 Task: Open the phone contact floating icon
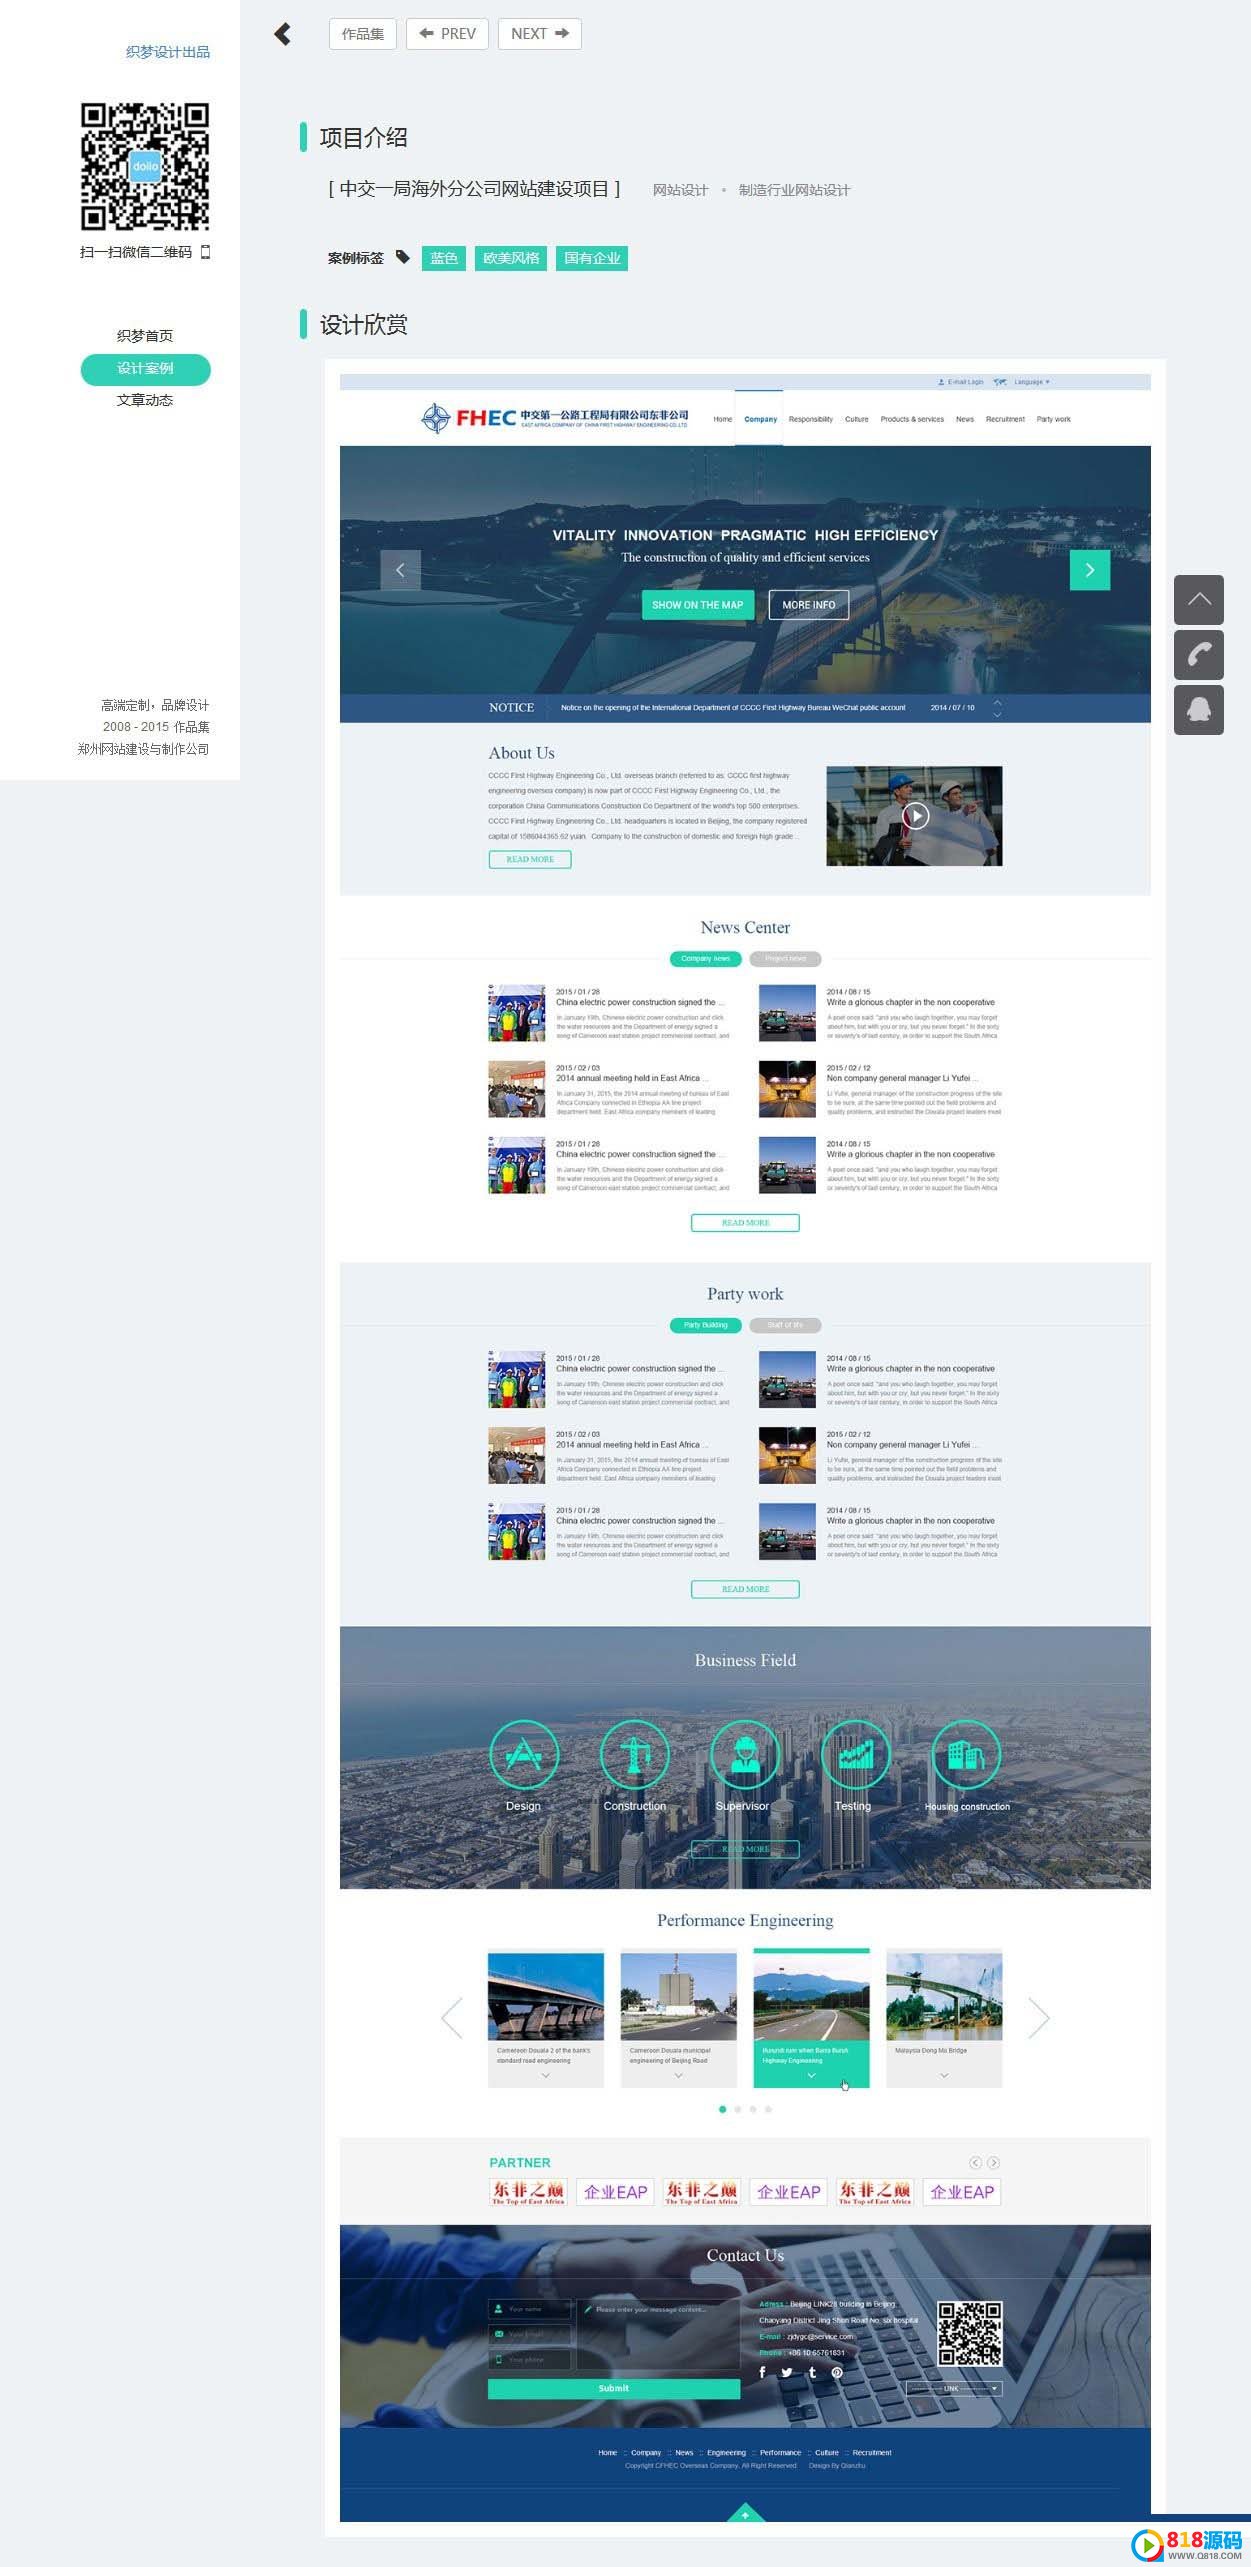click(x=1199, y=655)
